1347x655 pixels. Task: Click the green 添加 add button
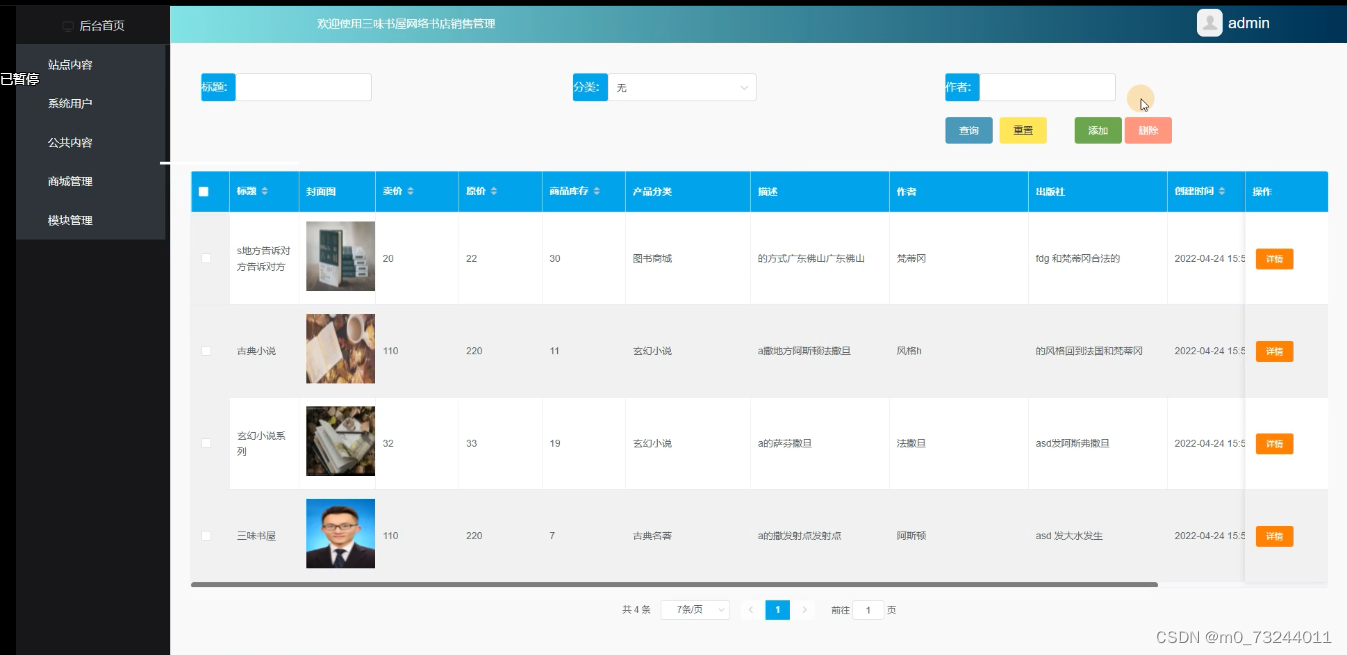[x=1098, y=131]
